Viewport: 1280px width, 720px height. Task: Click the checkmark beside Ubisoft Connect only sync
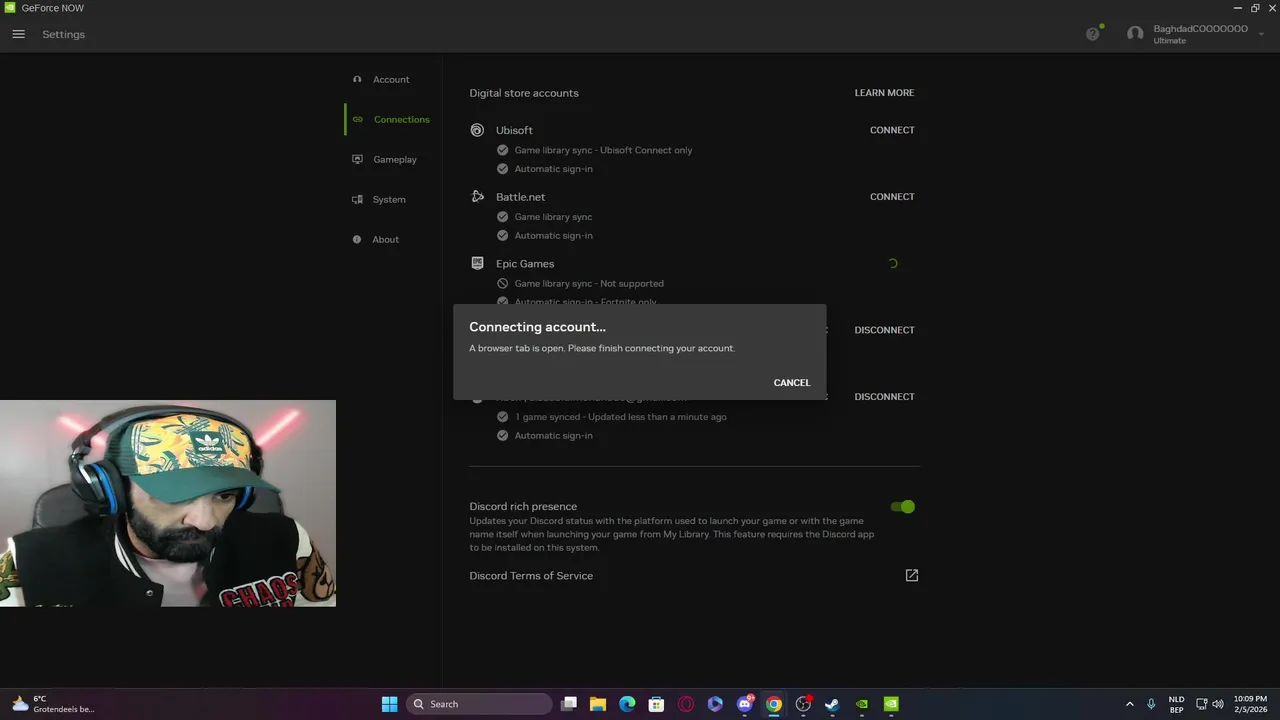pos(503,150)
